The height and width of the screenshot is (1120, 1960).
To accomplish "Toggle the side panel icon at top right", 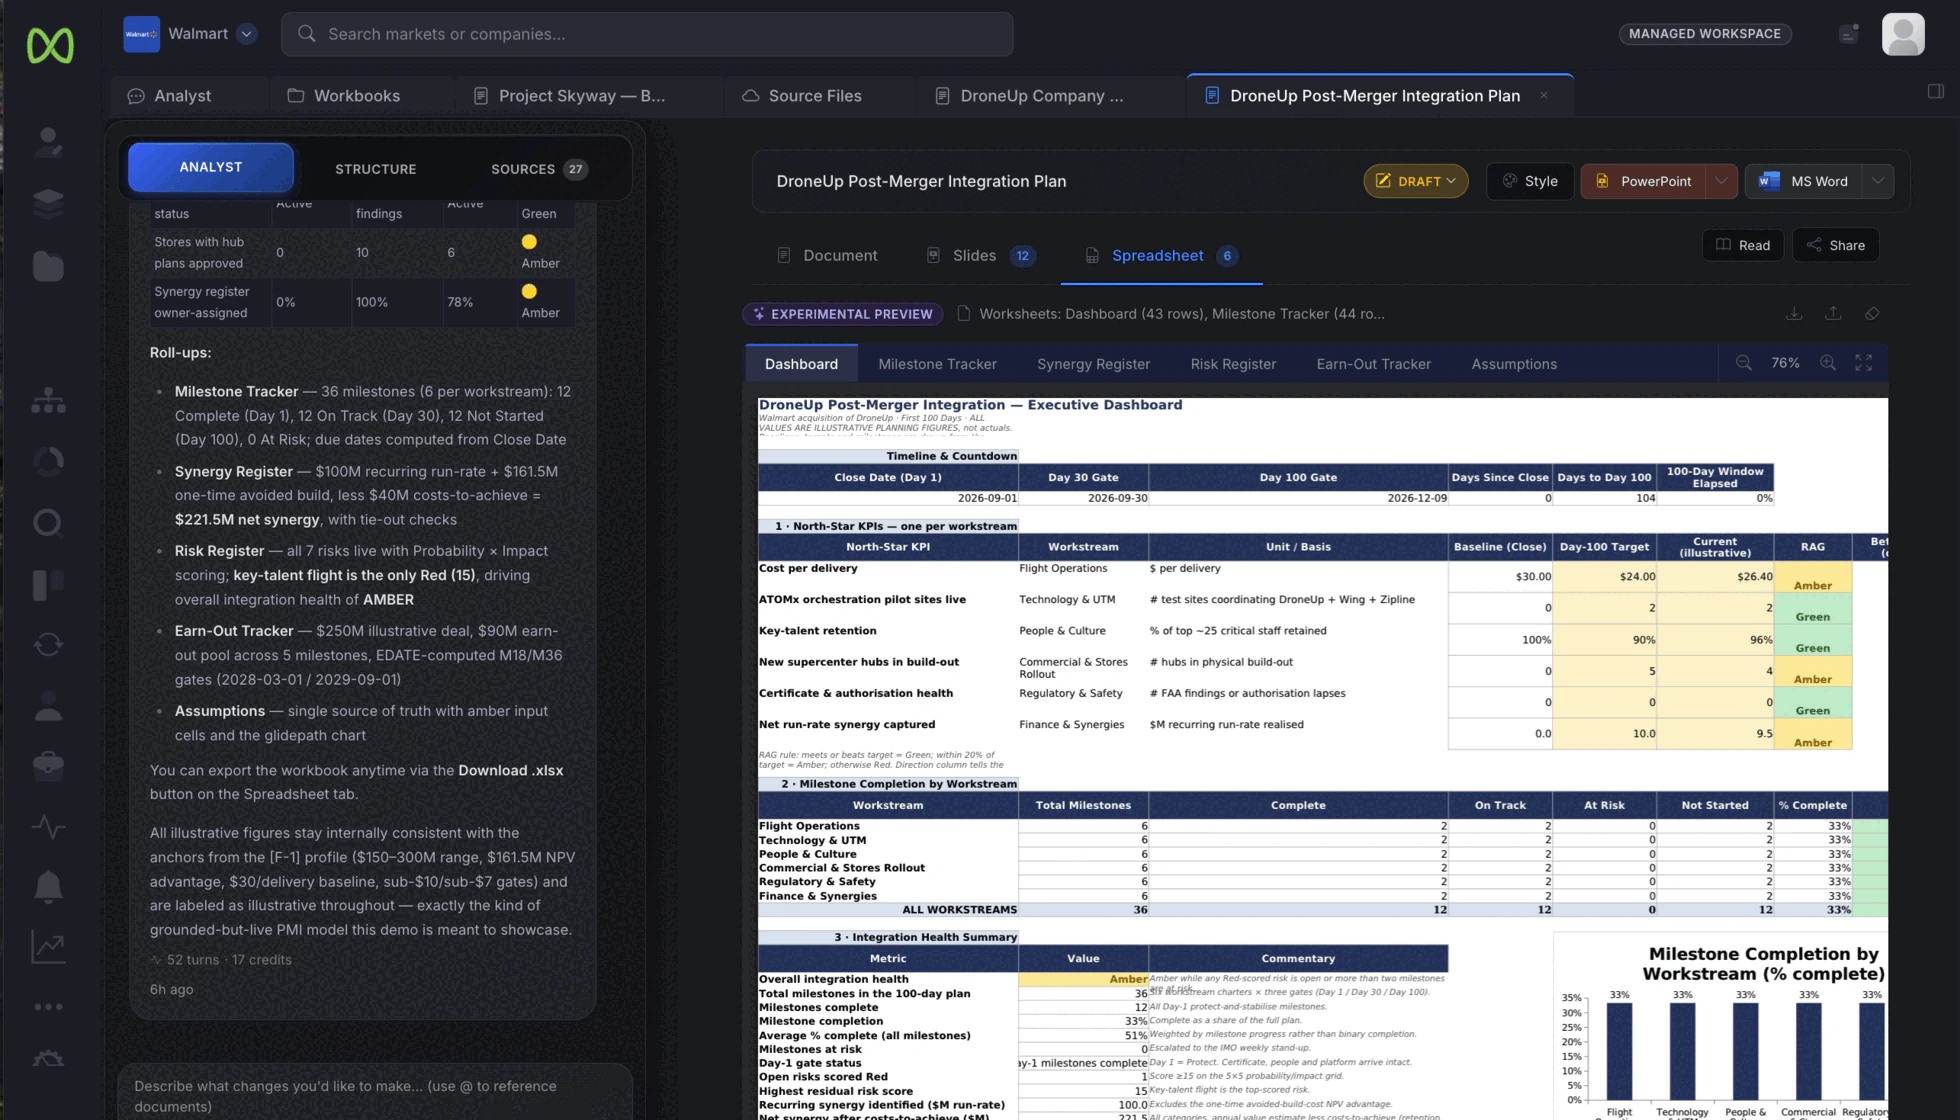I will coord(1936,91).
